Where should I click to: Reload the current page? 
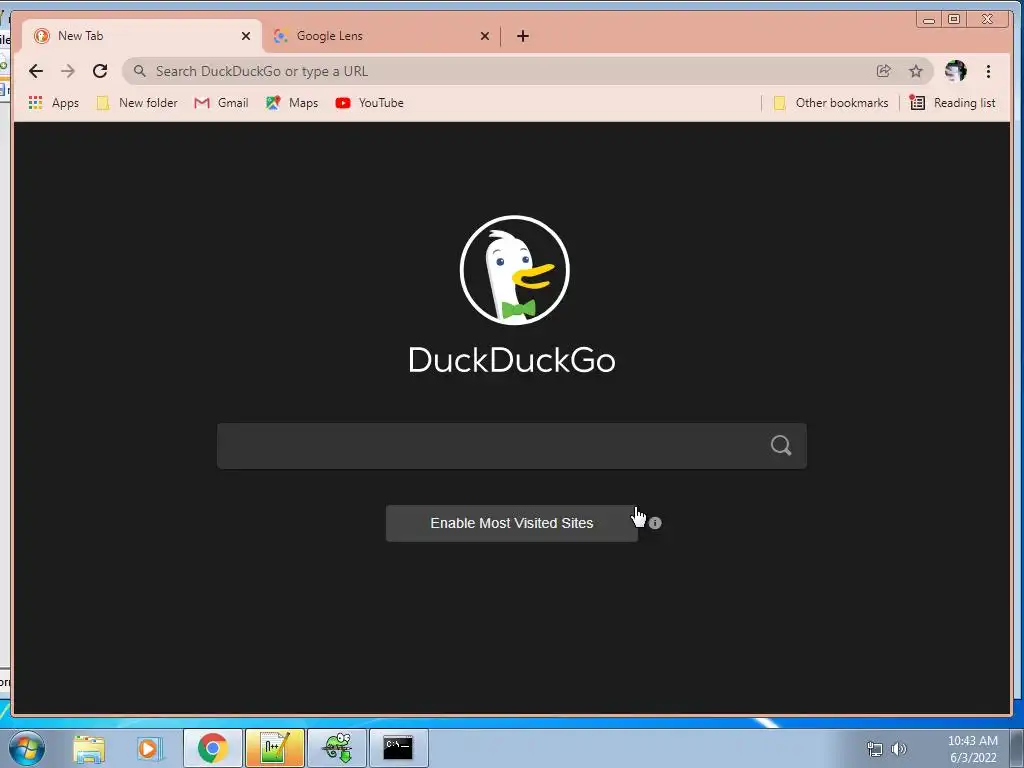click(x=100, y=71)
